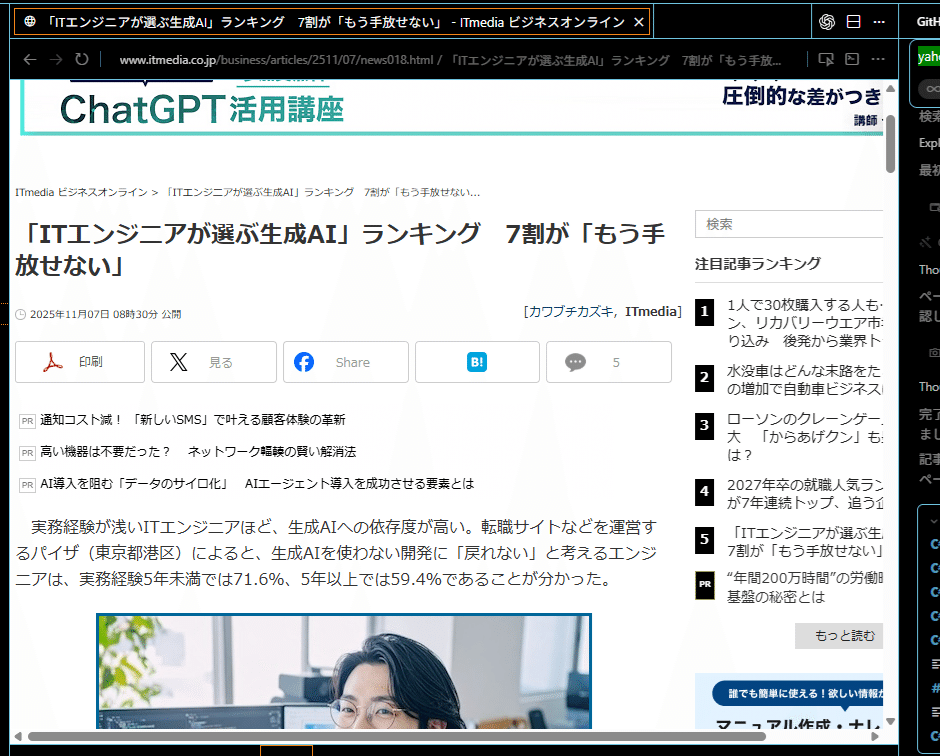The height and width of the screenshot is (756, 940).
Task: Click the X 見る share button
Action: pyautogui.click(x=213, y=362)
